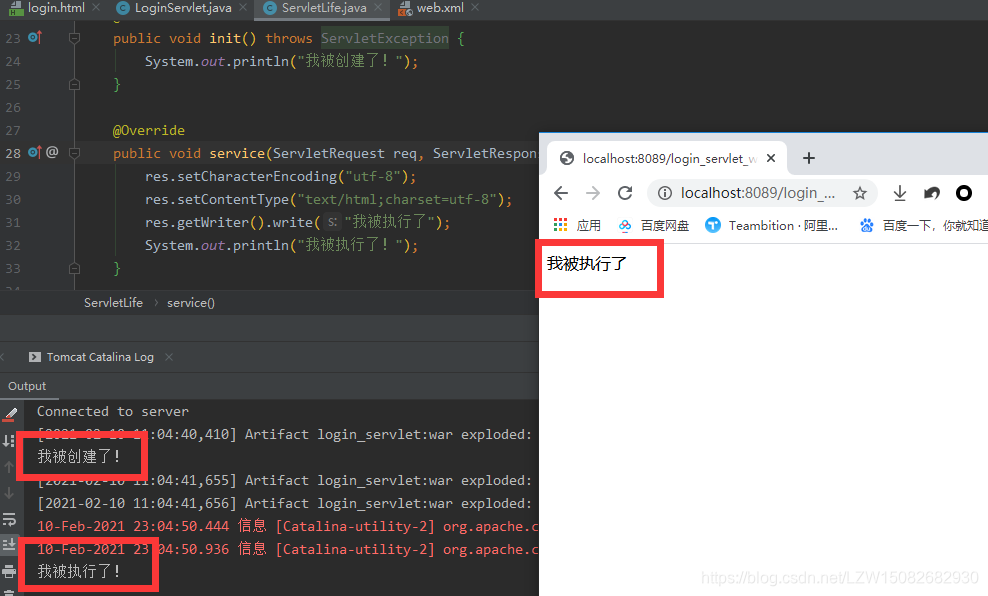
Task: Bookmark this page with the star icon
Action: [859, 193]
